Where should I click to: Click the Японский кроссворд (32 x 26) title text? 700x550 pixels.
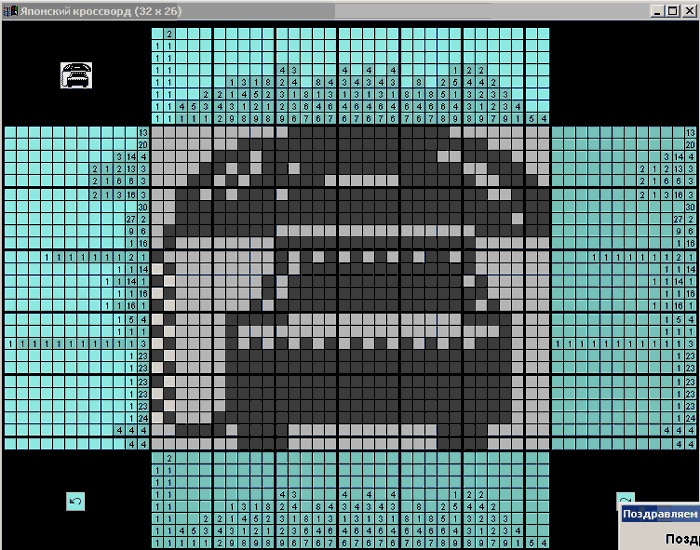pyautogui.click(x=101, y=11)
